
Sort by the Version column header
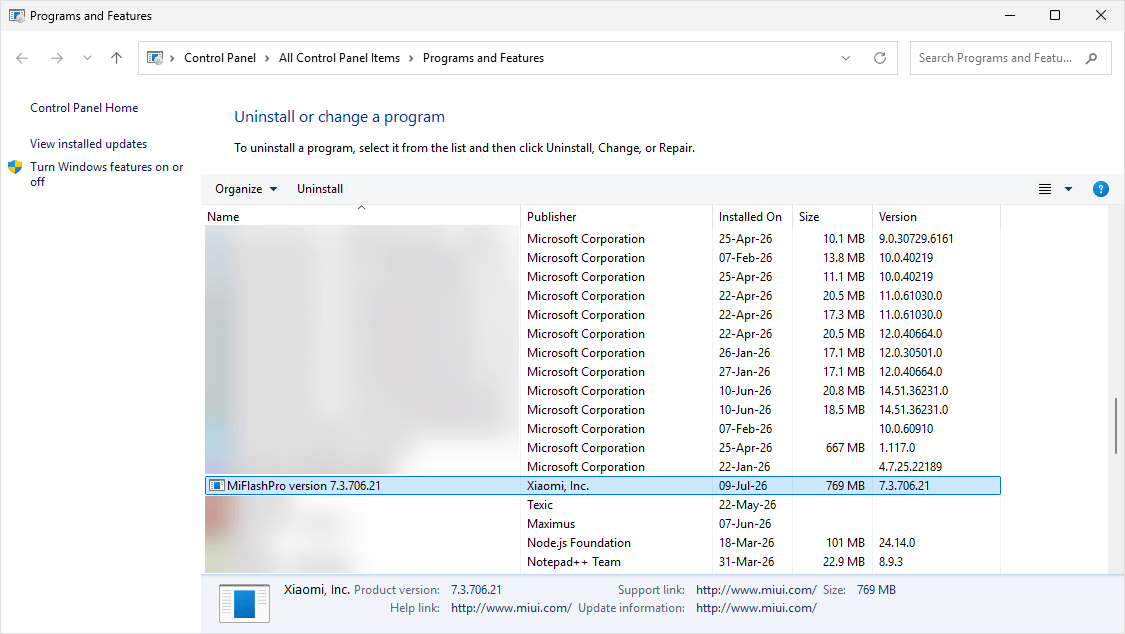coord(936,217)
